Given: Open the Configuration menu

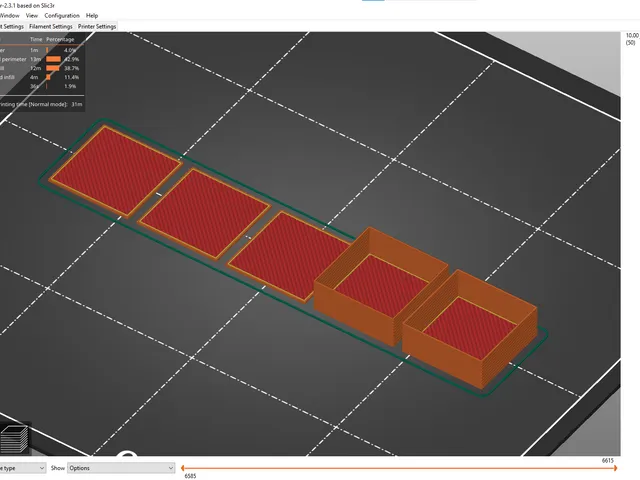Looking at the screenshot, I should click(x=62, y=16).
